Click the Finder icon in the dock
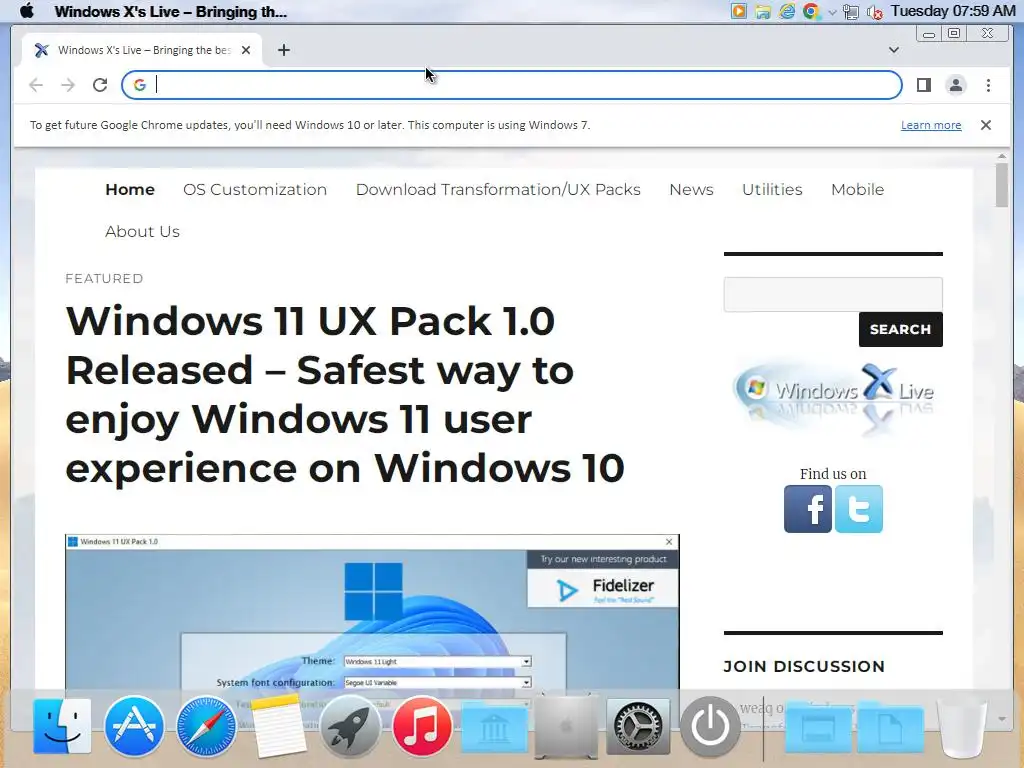1024x768 pixels. click(x=62, y=726)
